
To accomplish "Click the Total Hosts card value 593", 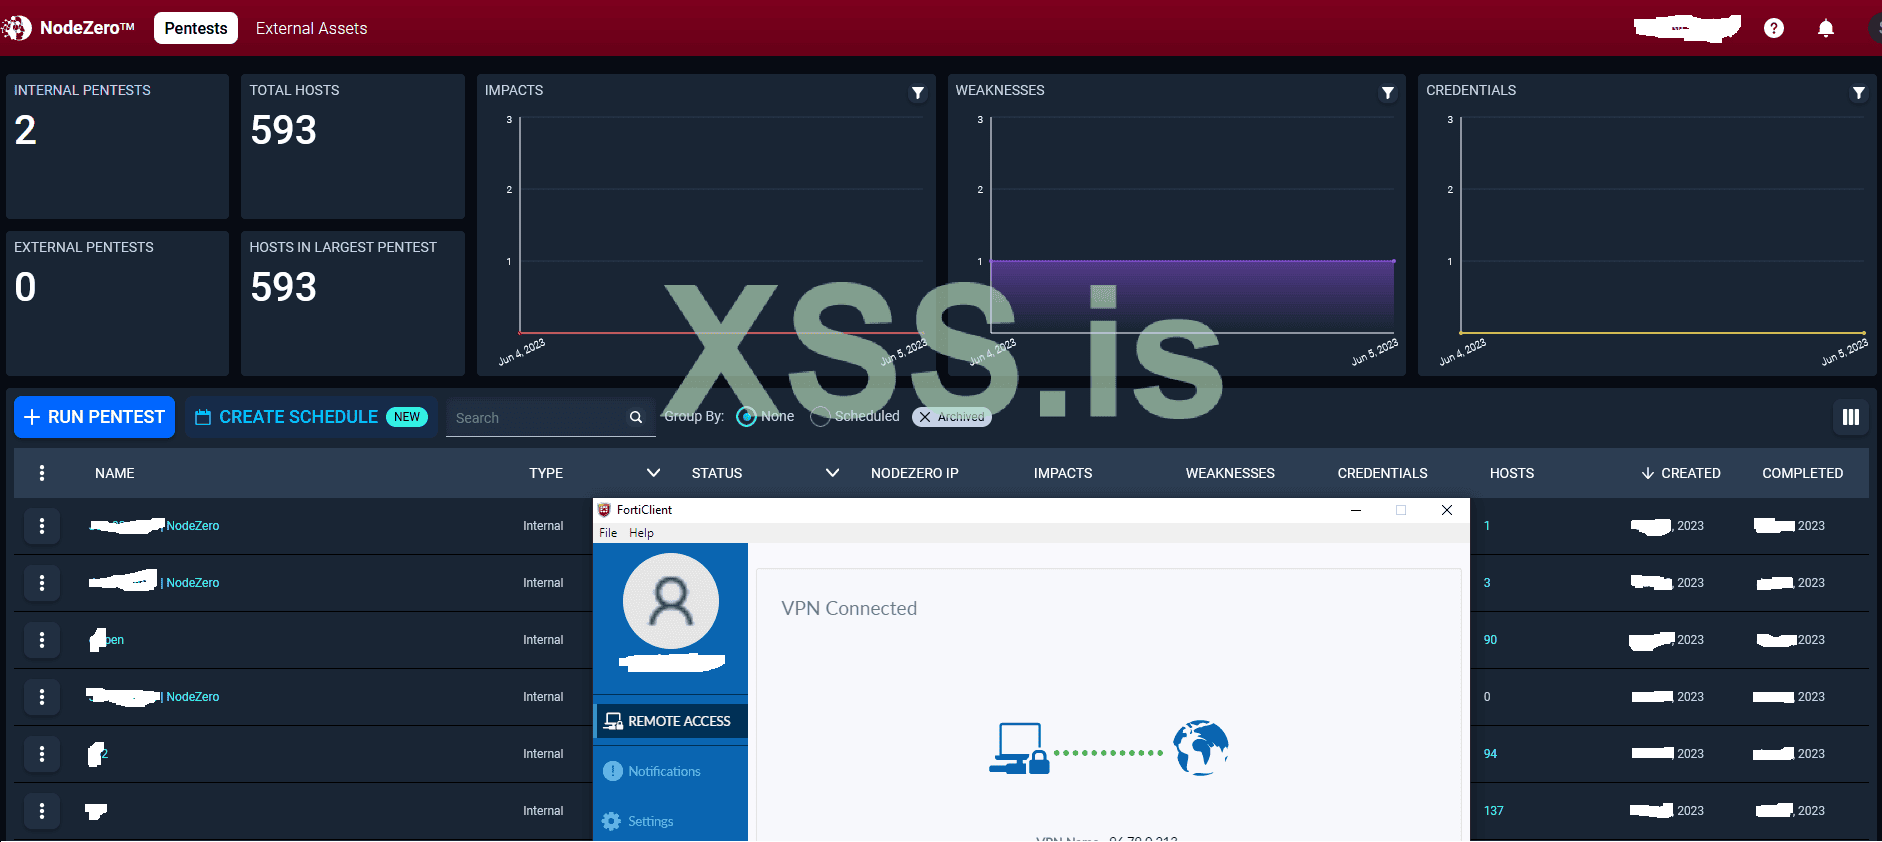I will point(284,130).
